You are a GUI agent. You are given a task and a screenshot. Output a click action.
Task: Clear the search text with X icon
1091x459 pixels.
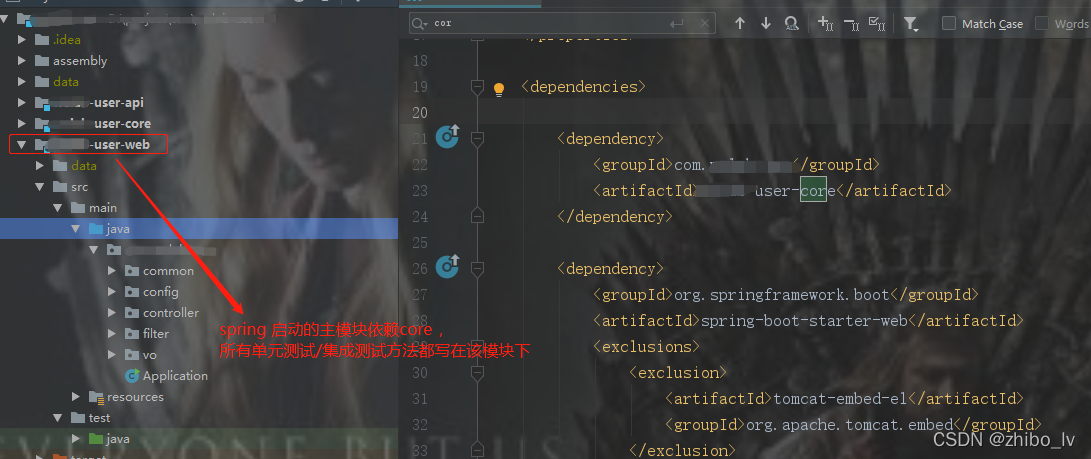click(706, 24)
